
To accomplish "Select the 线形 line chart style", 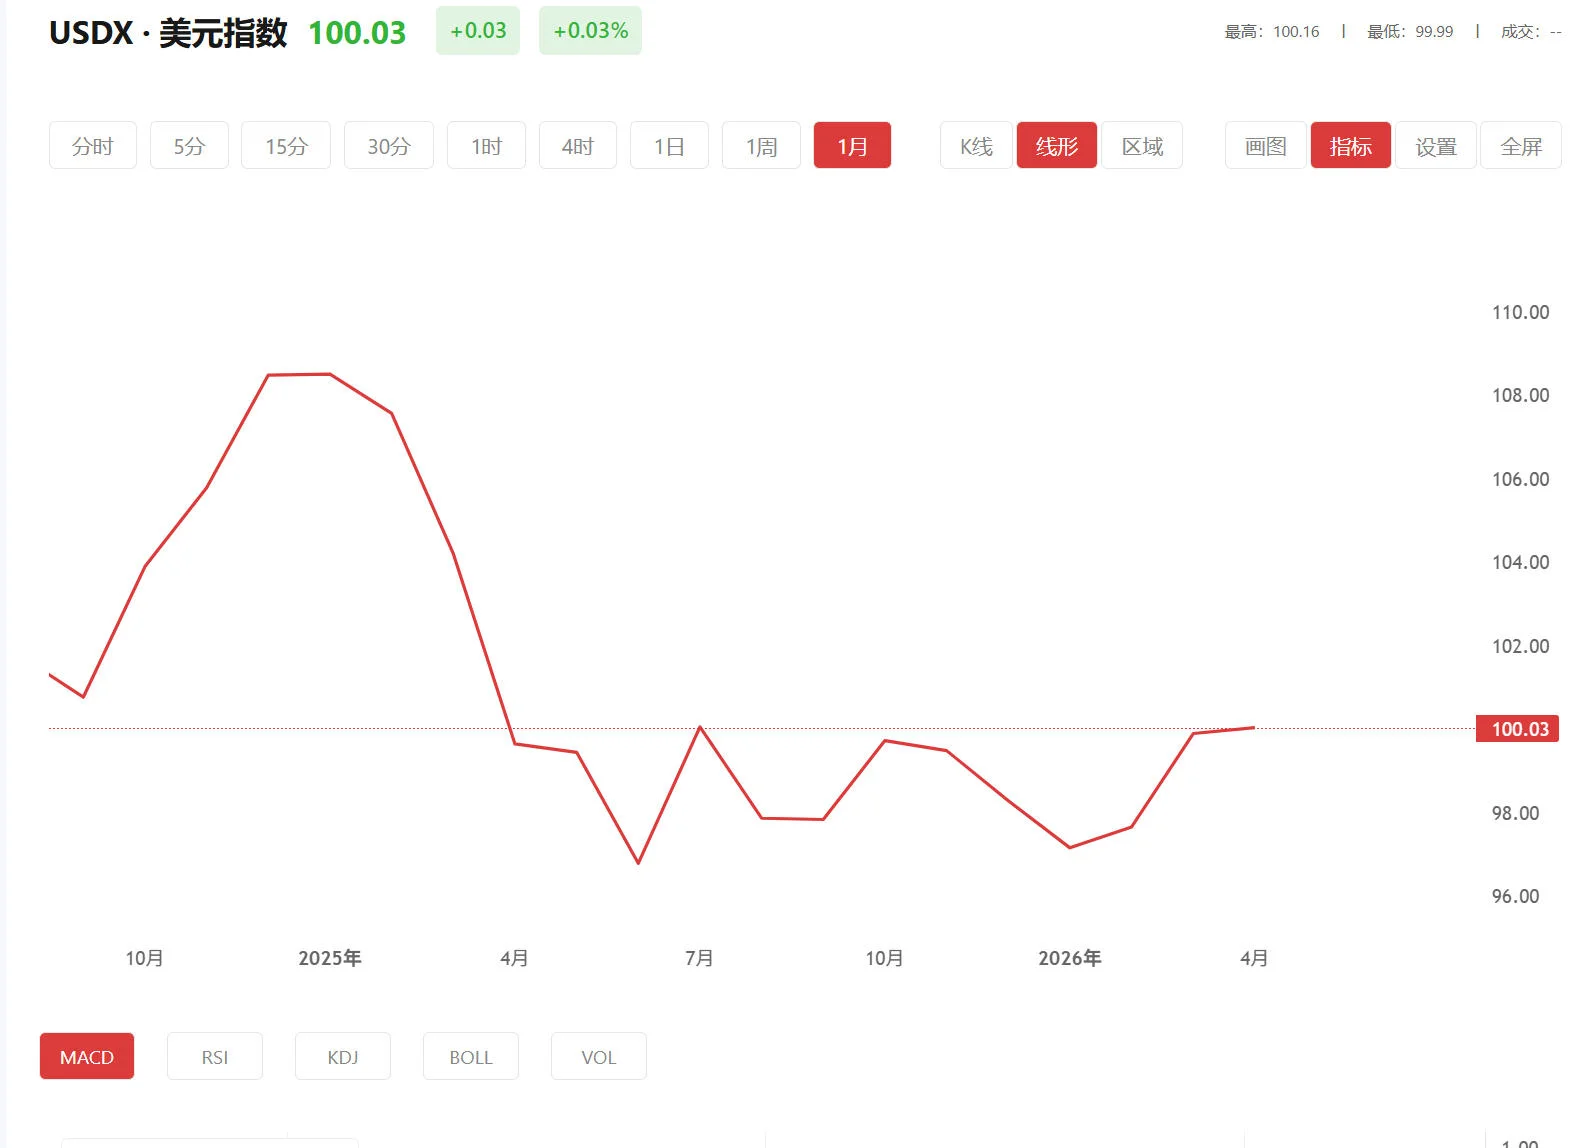I will (1057, 146).
